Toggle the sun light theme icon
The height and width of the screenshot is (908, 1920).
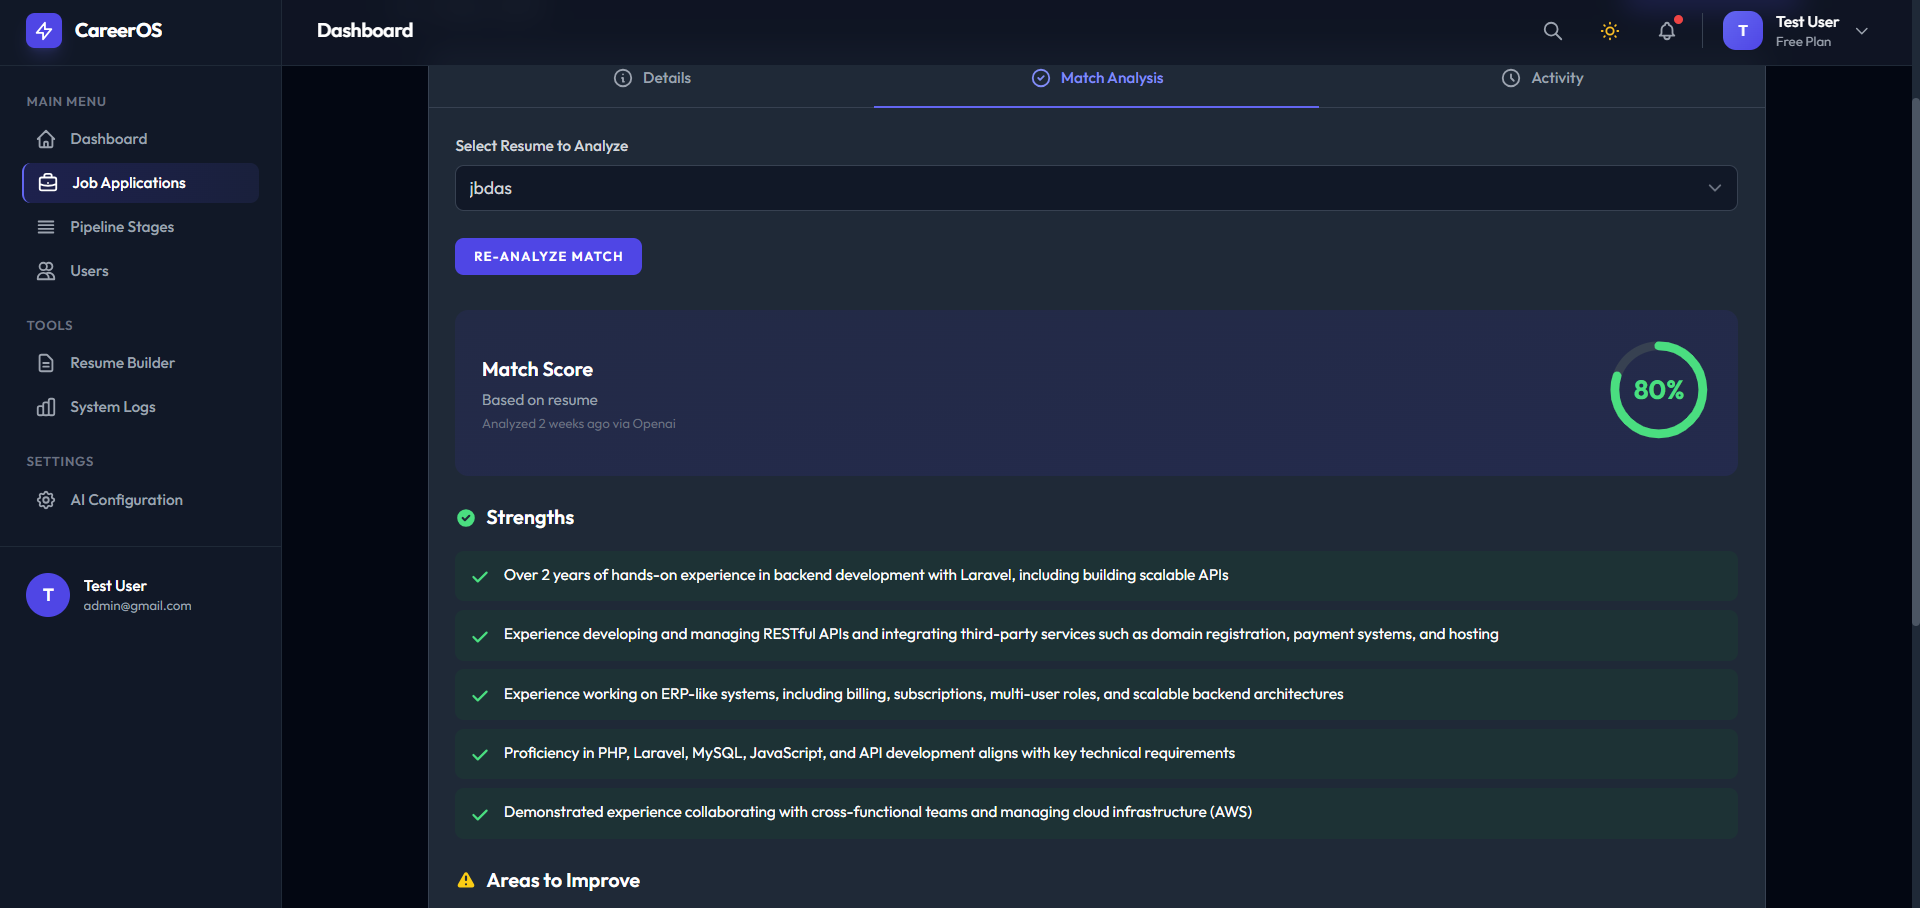coord(1610,31)
